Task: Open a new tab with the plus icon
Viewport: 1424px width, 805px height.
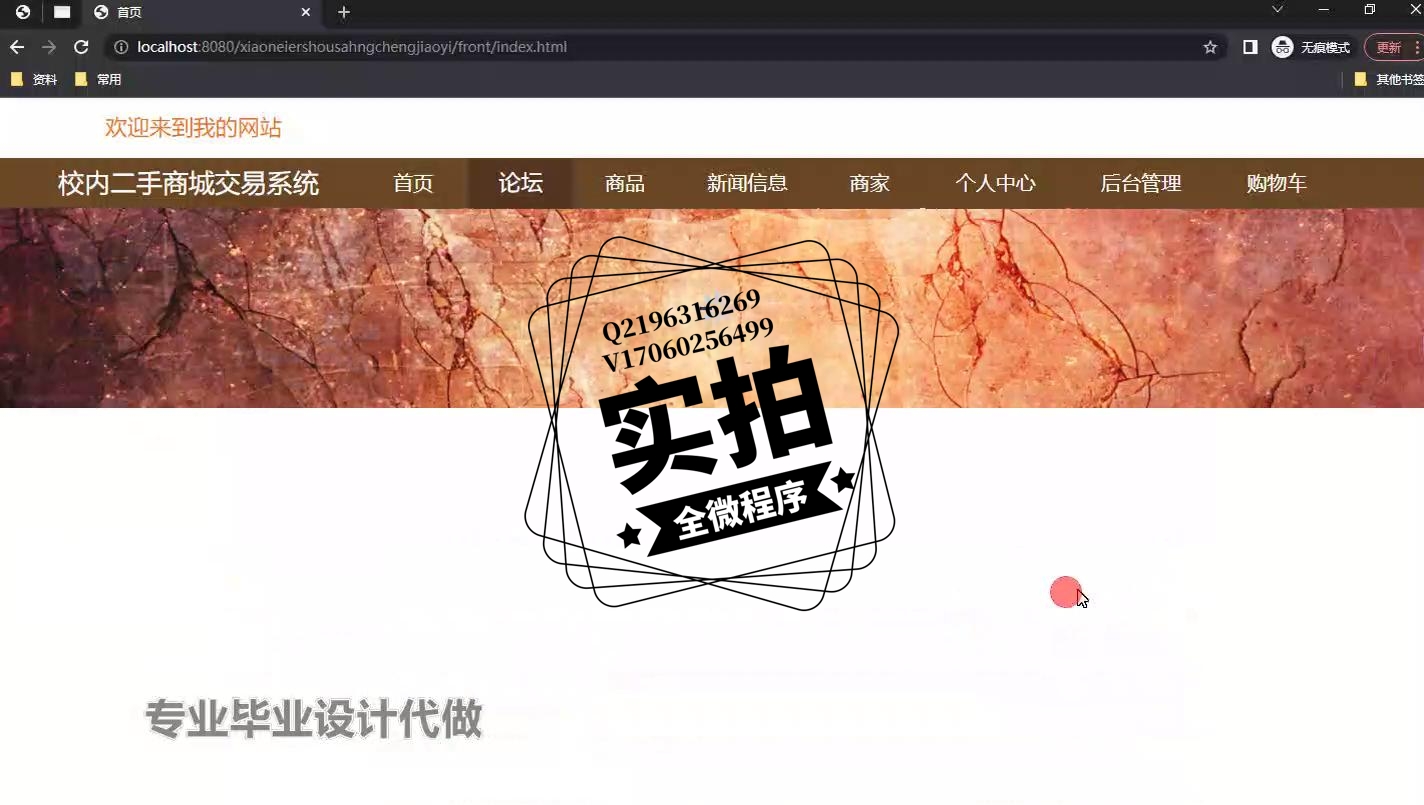Action: click(x=344, y=12)
